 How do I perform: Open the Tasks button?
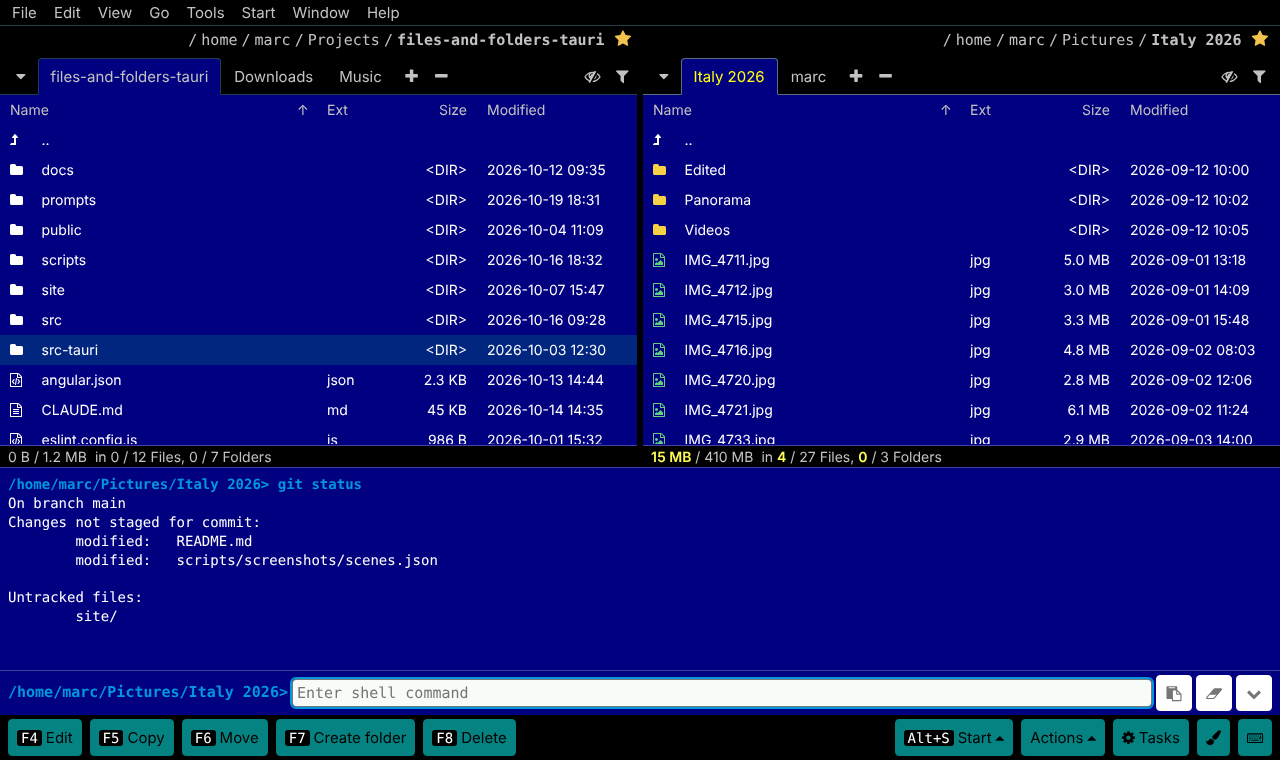1151,738
